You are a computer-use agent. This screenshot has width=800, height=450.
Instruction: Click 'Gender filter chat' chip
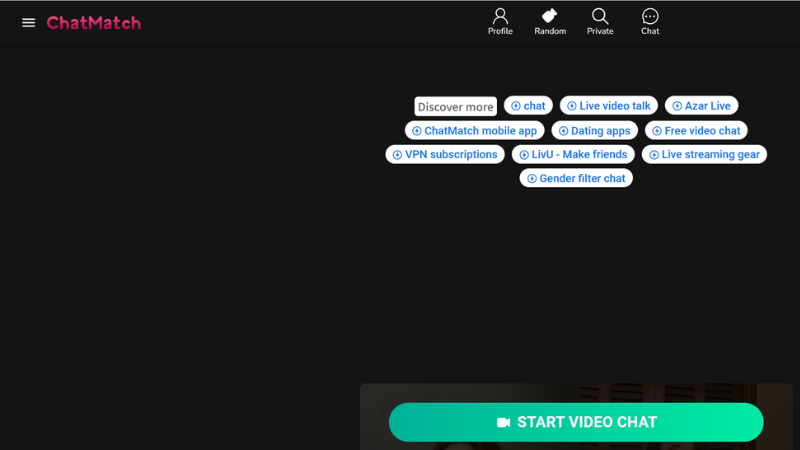[576, 178]
